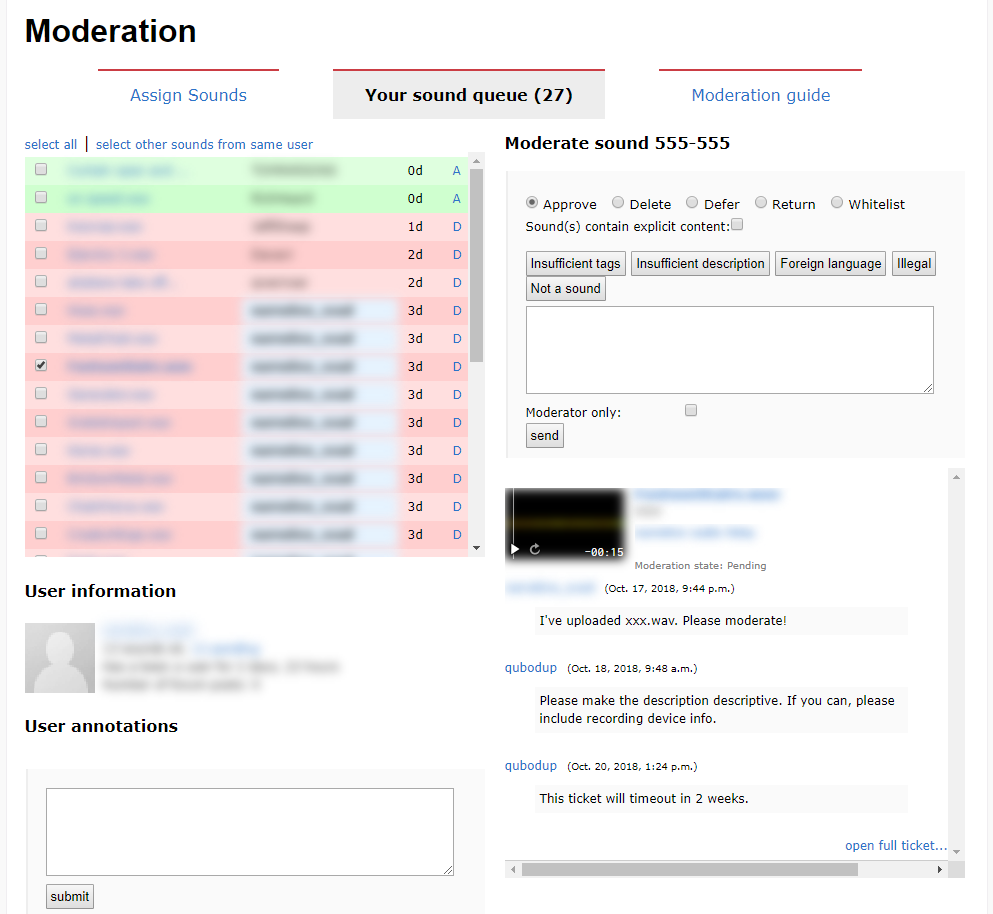993x914 pixels.
Task: Open the Moderation guide tab
Action: (760, 94)
